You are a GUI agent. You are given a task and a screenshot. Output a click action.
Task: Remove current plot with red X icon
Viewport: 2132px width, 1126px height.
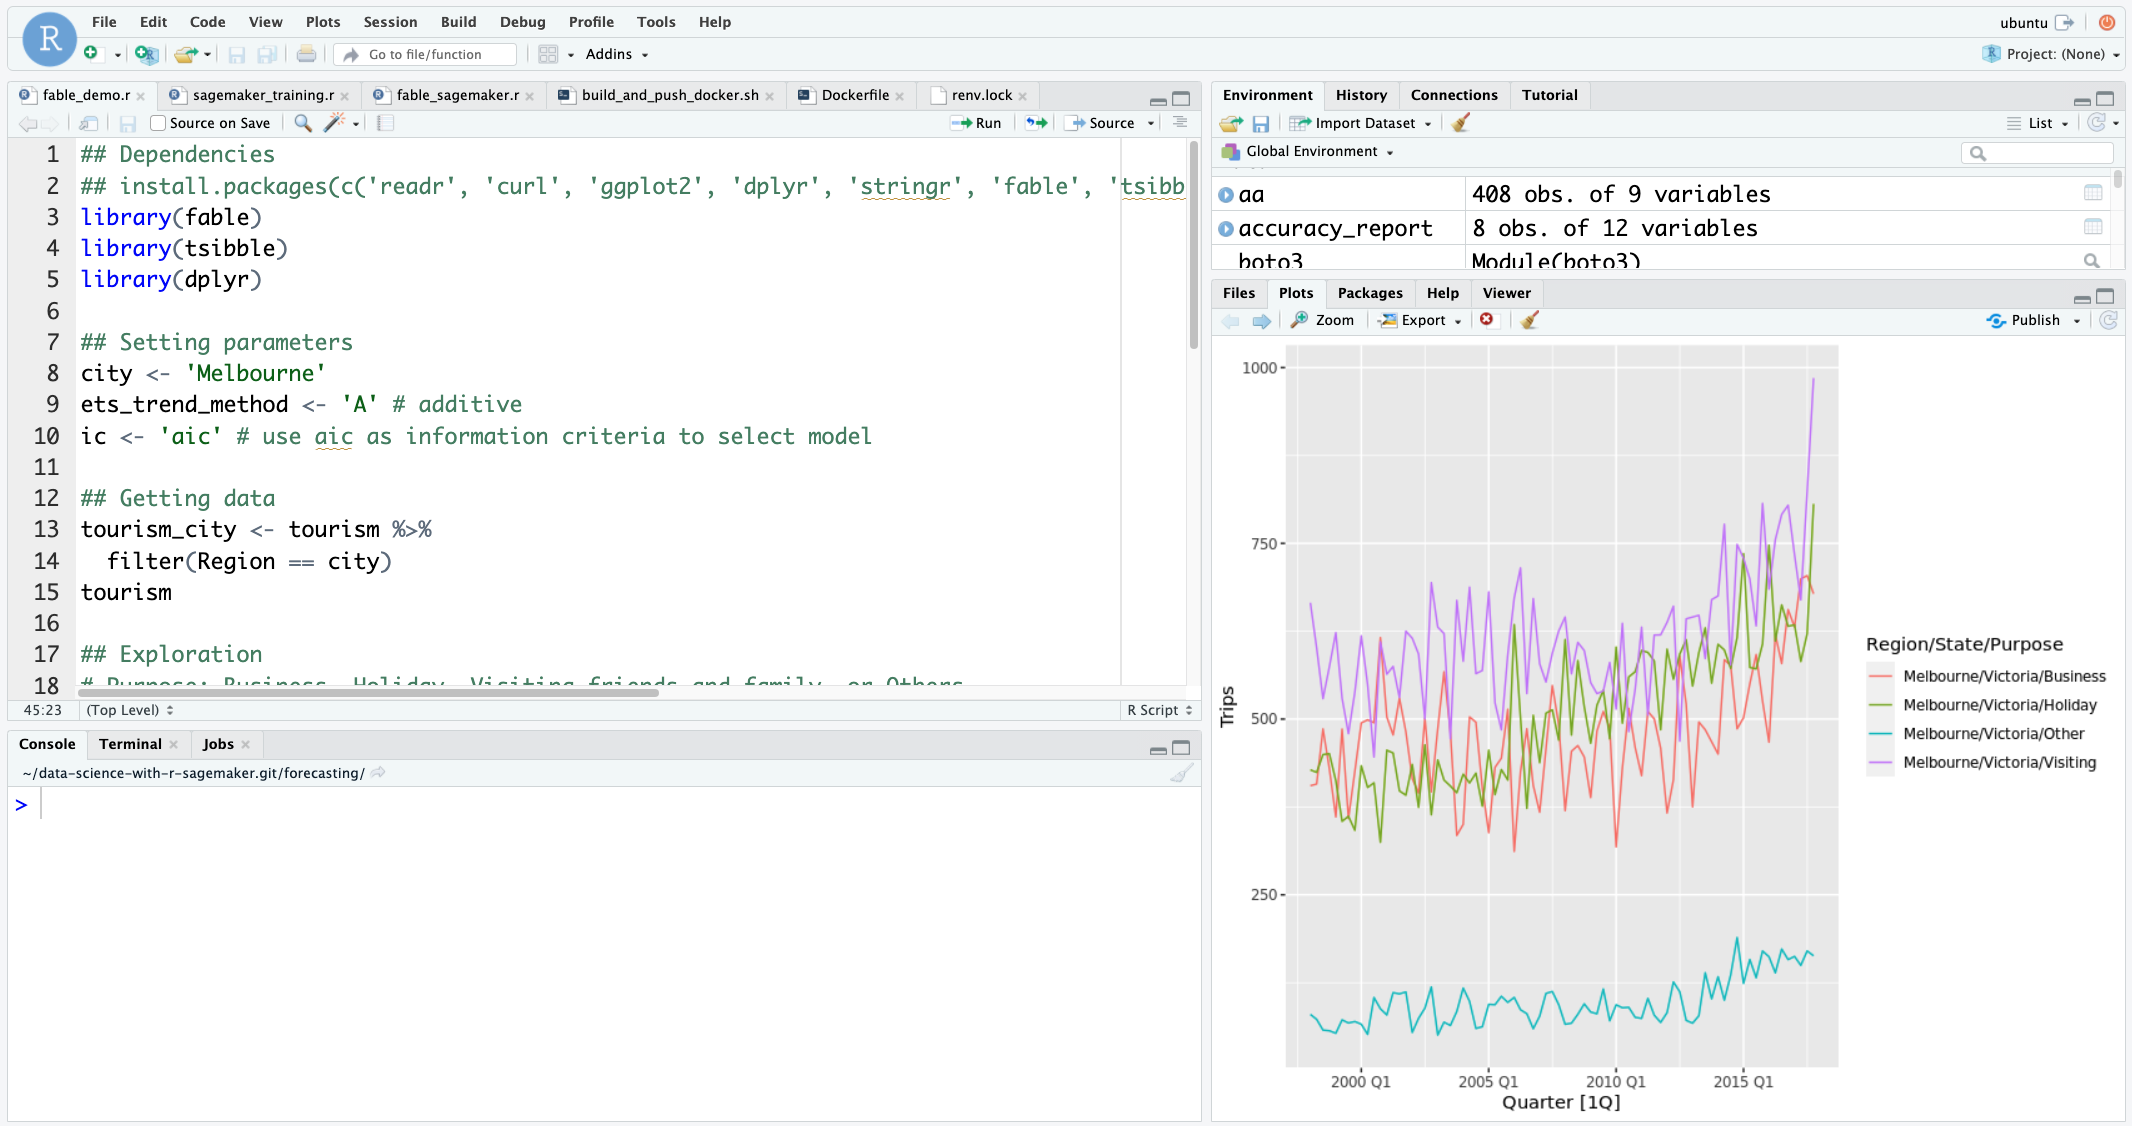1487,320
